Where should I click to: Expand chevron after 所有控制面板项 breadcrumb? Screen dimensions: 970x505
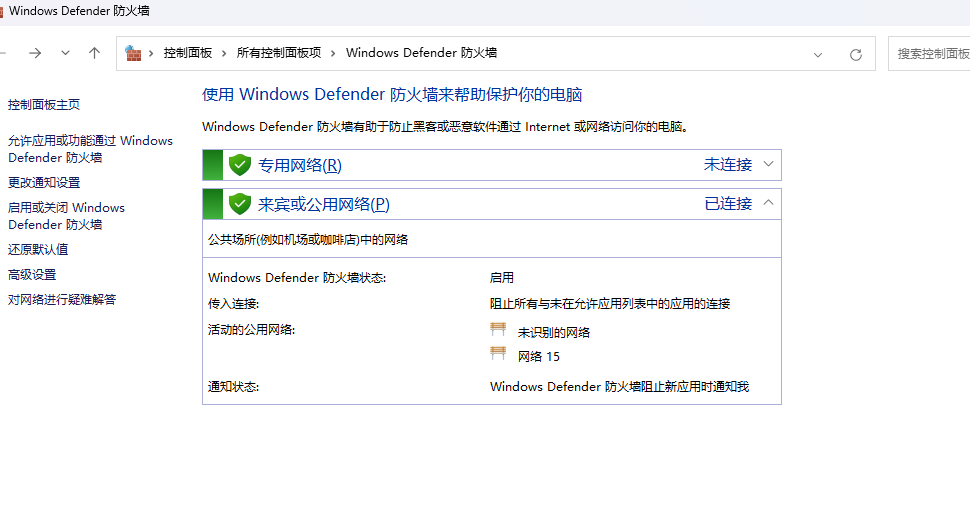(333, 53)
